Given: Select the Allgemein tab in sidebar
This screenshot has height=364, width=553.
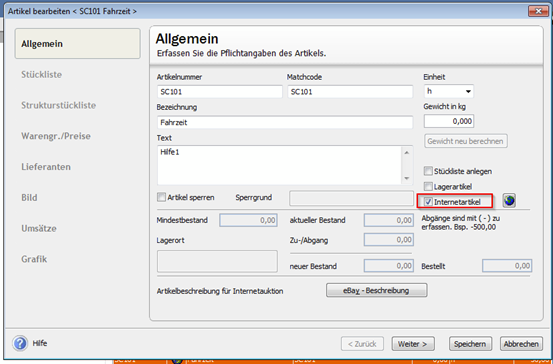Looking at the screenshot, I should [x=78, y=44].
